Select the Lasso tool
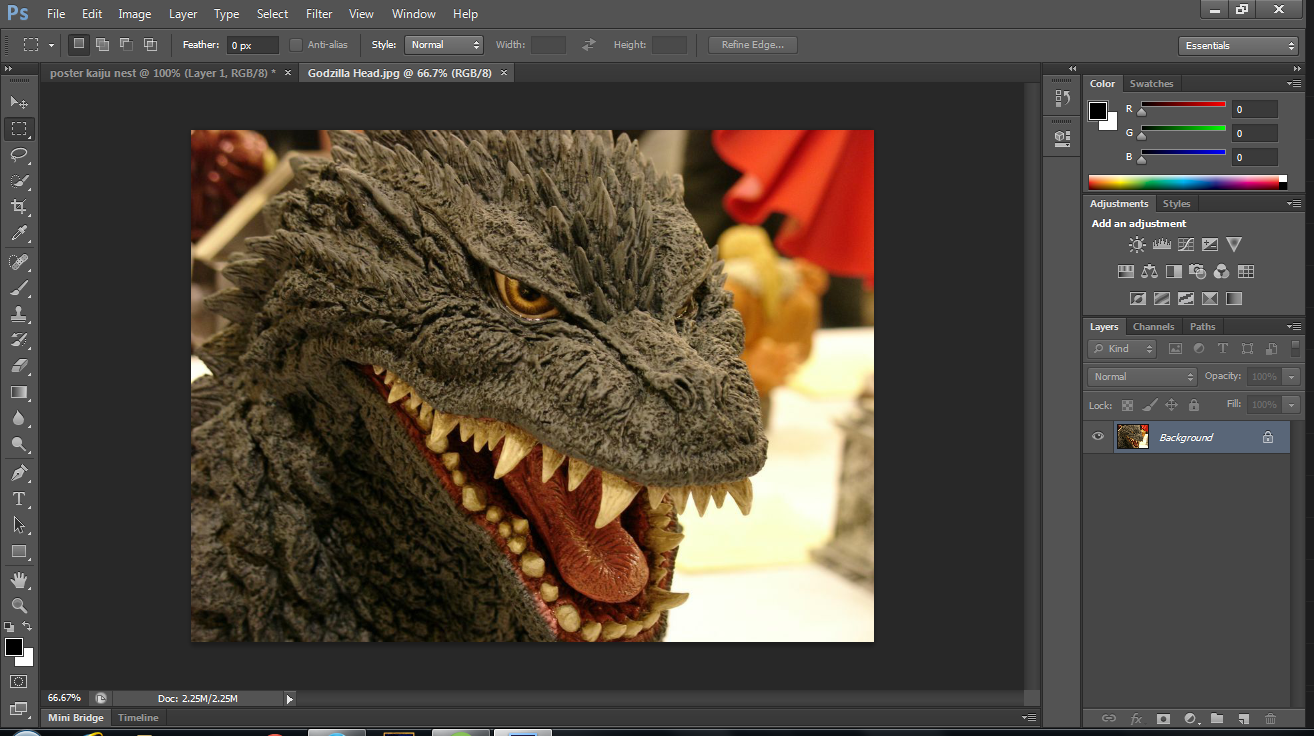This screenshot has width=1314, height=736. click(x=19, y=155)
